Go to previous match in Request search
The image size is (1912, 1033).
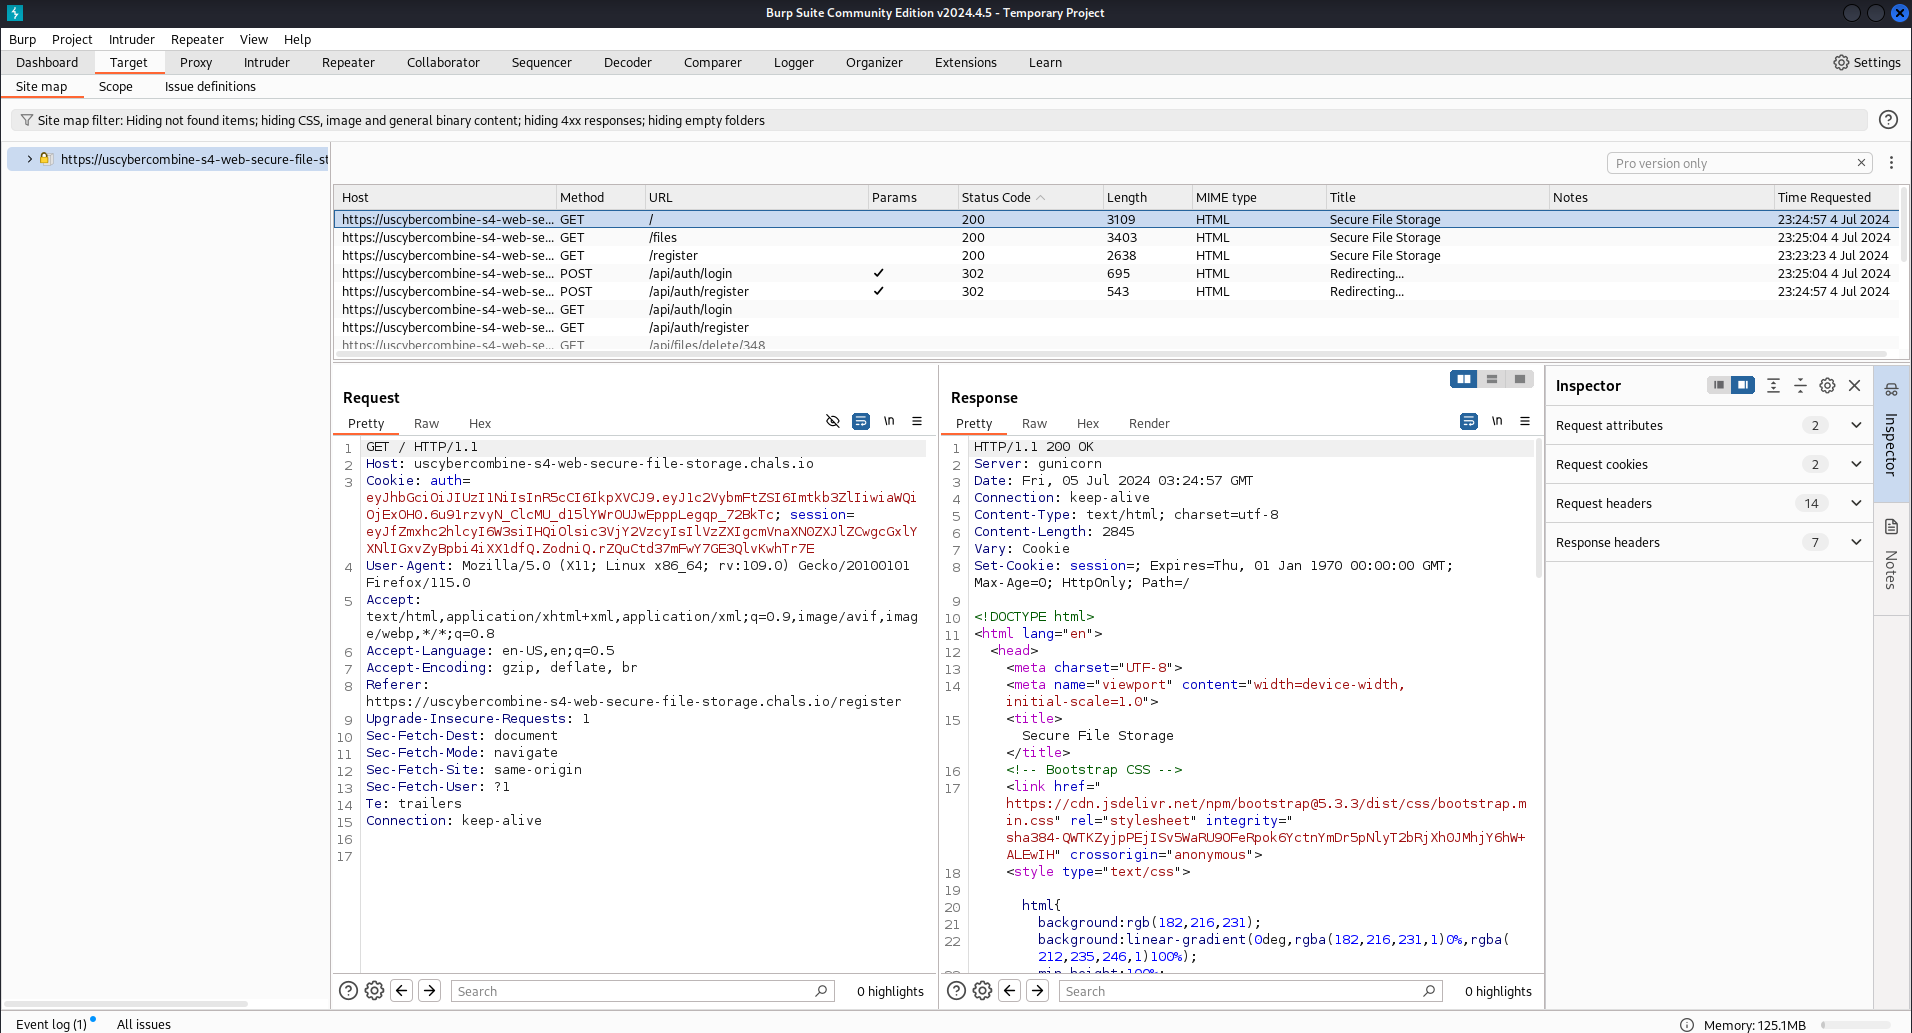[x=402, y=991]
